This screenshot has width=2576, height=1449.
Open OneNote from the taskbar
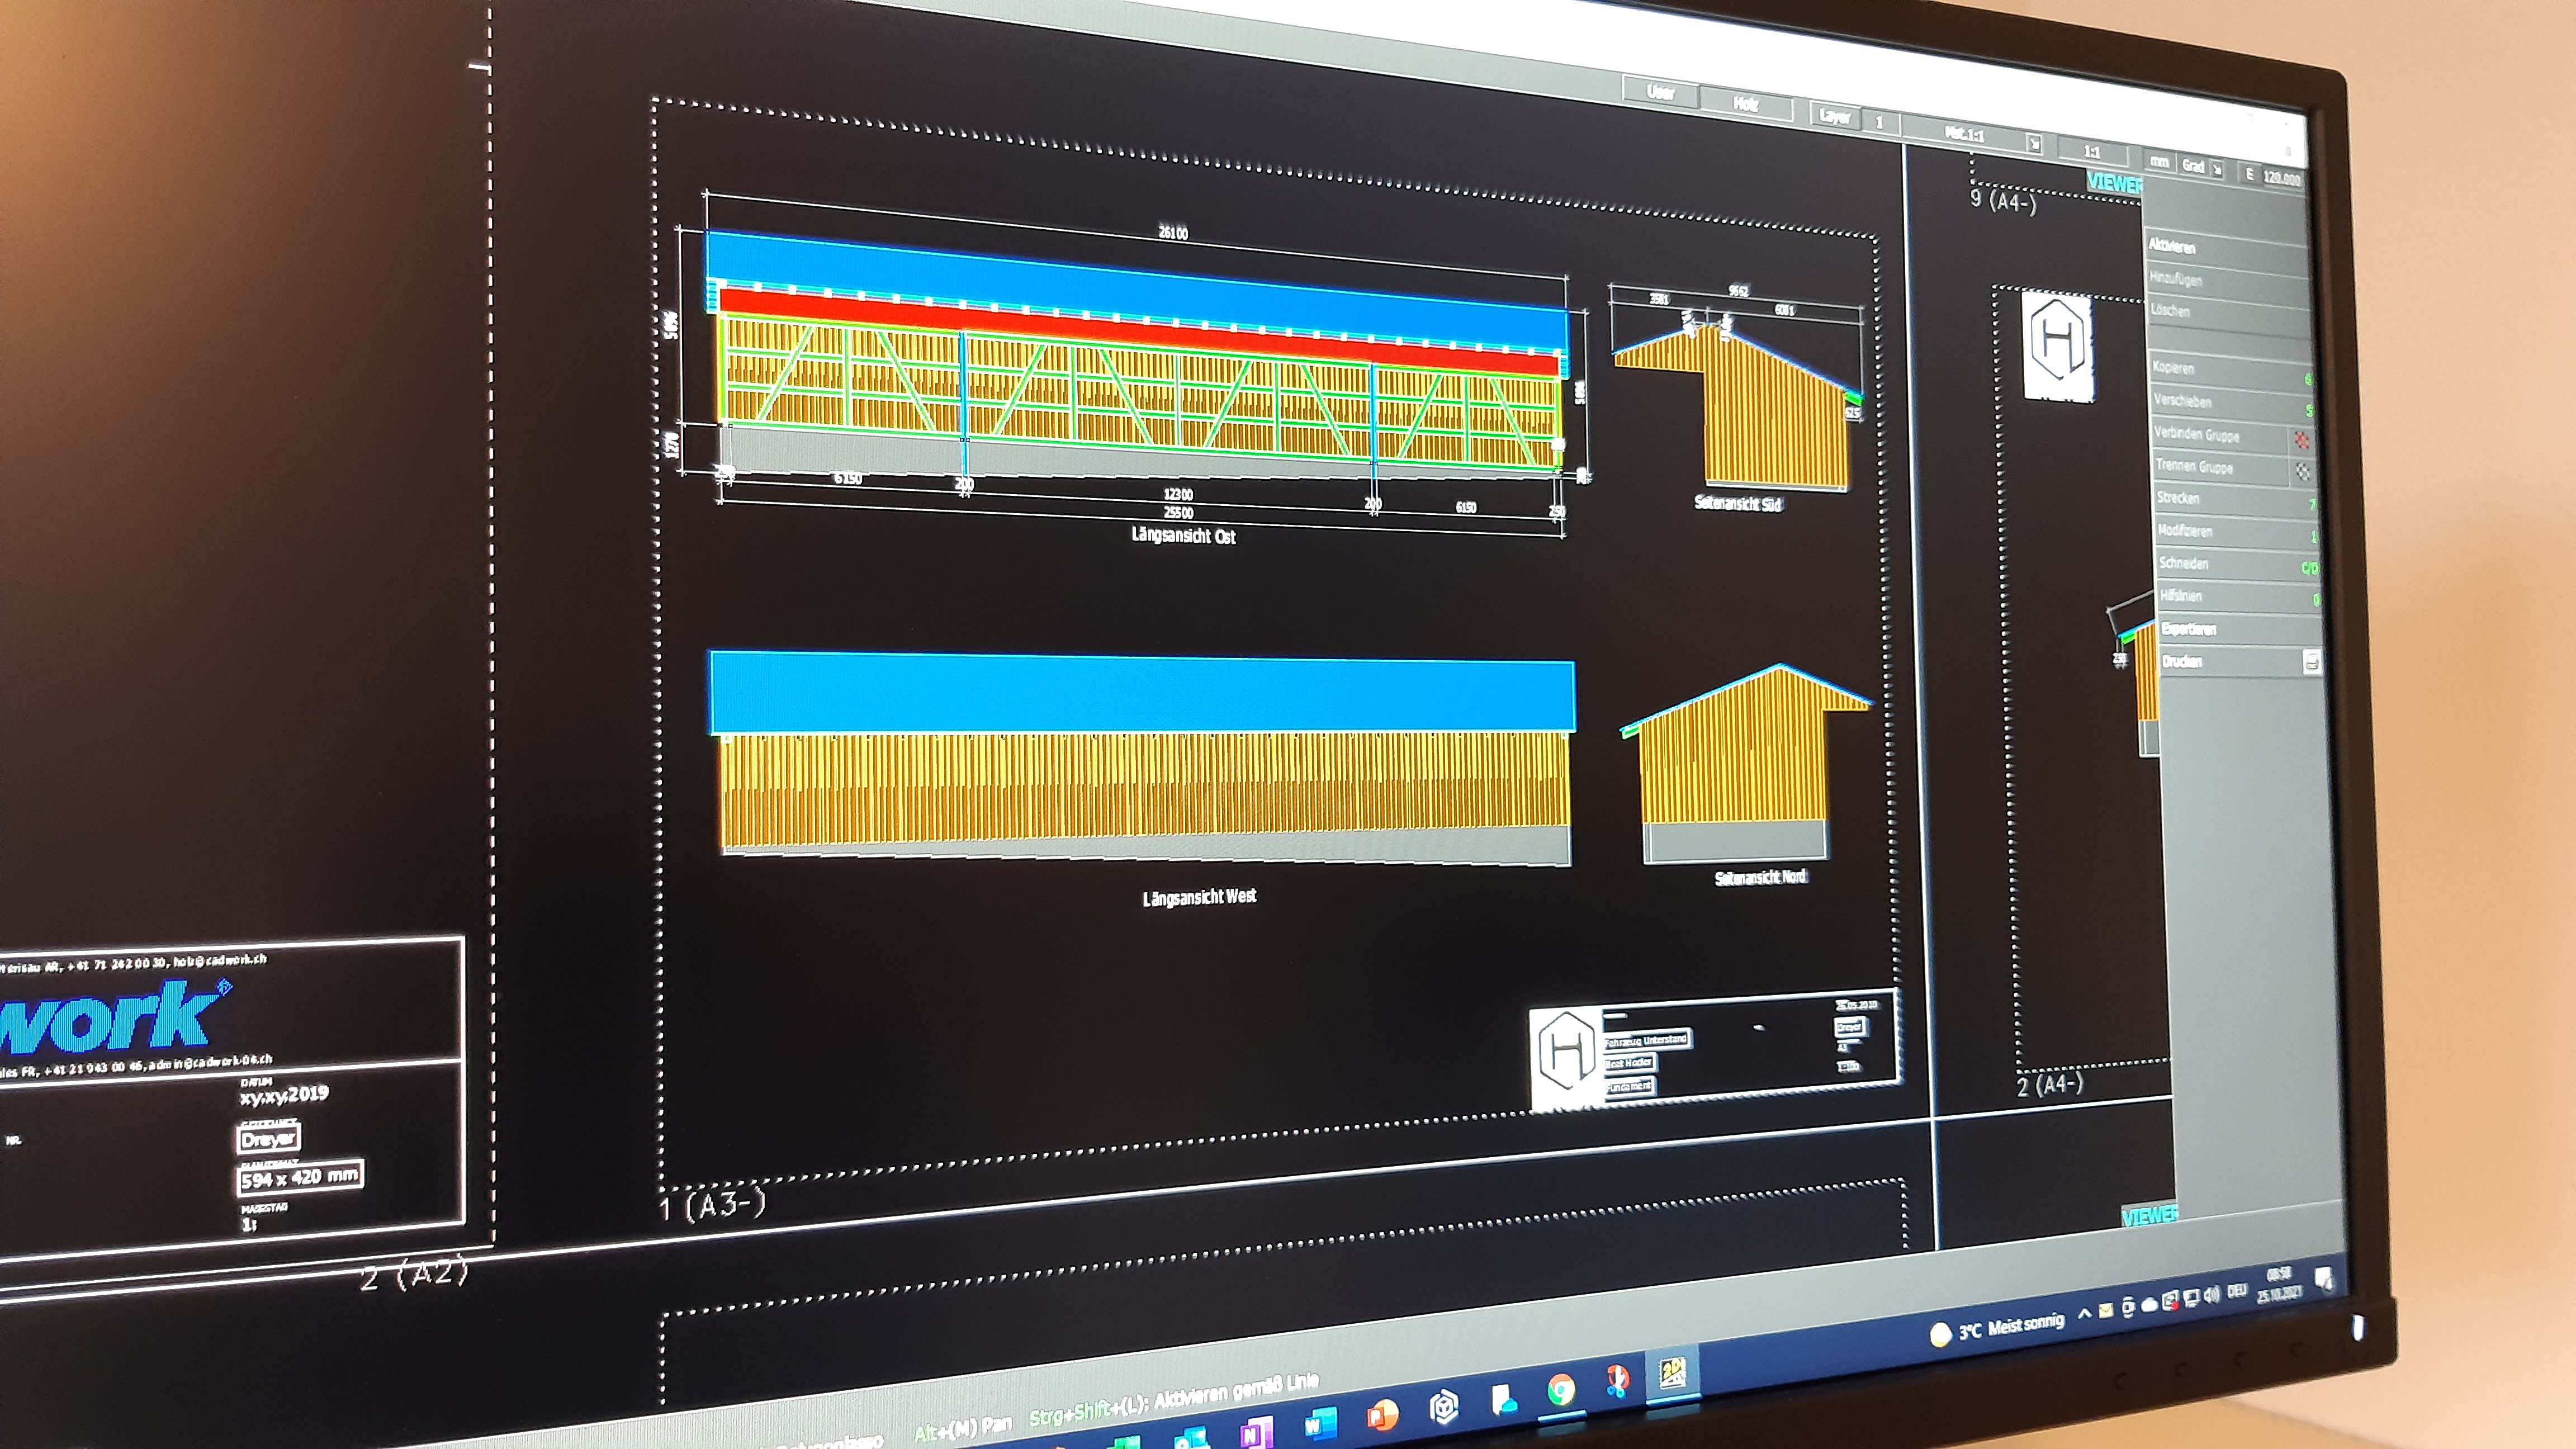coord(1257,1433)
